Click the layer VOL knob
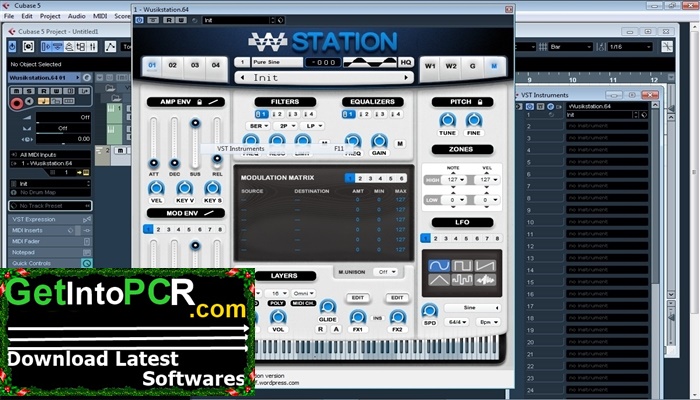The height and width of the screenshot is (400, 700). (x=278, y=317)
